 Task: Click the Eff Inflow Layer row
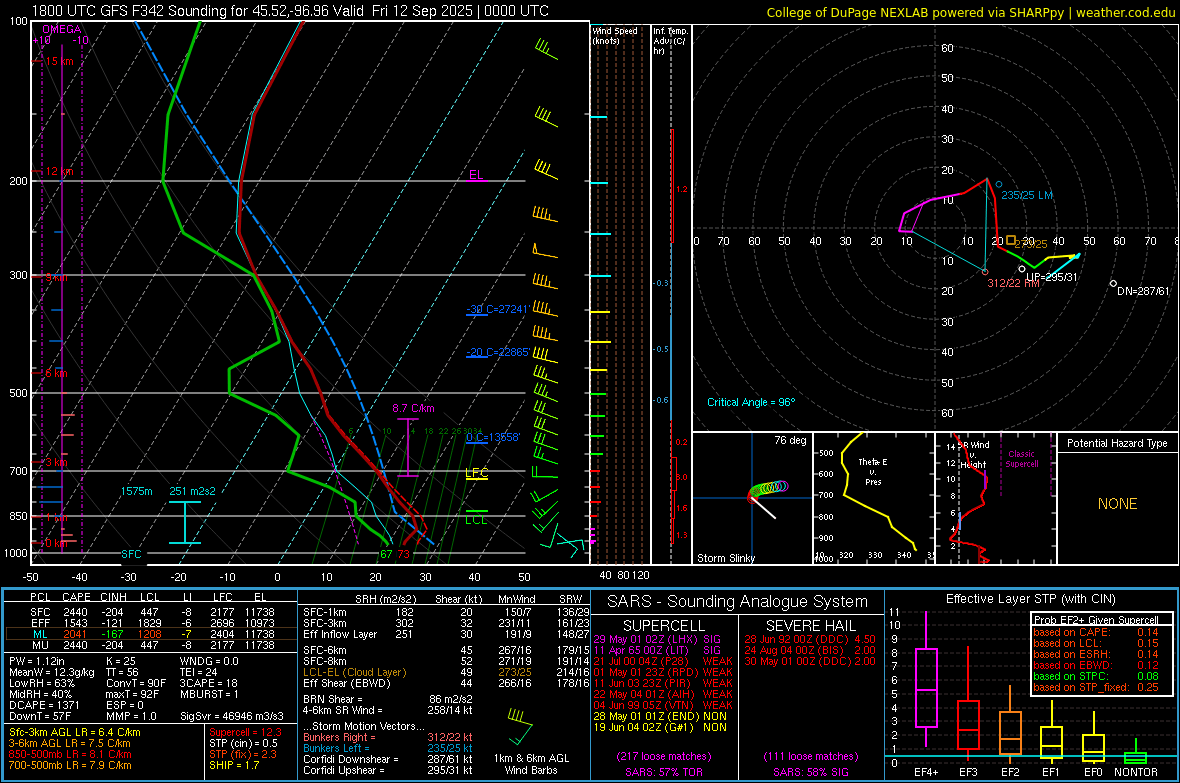point(447,634)
